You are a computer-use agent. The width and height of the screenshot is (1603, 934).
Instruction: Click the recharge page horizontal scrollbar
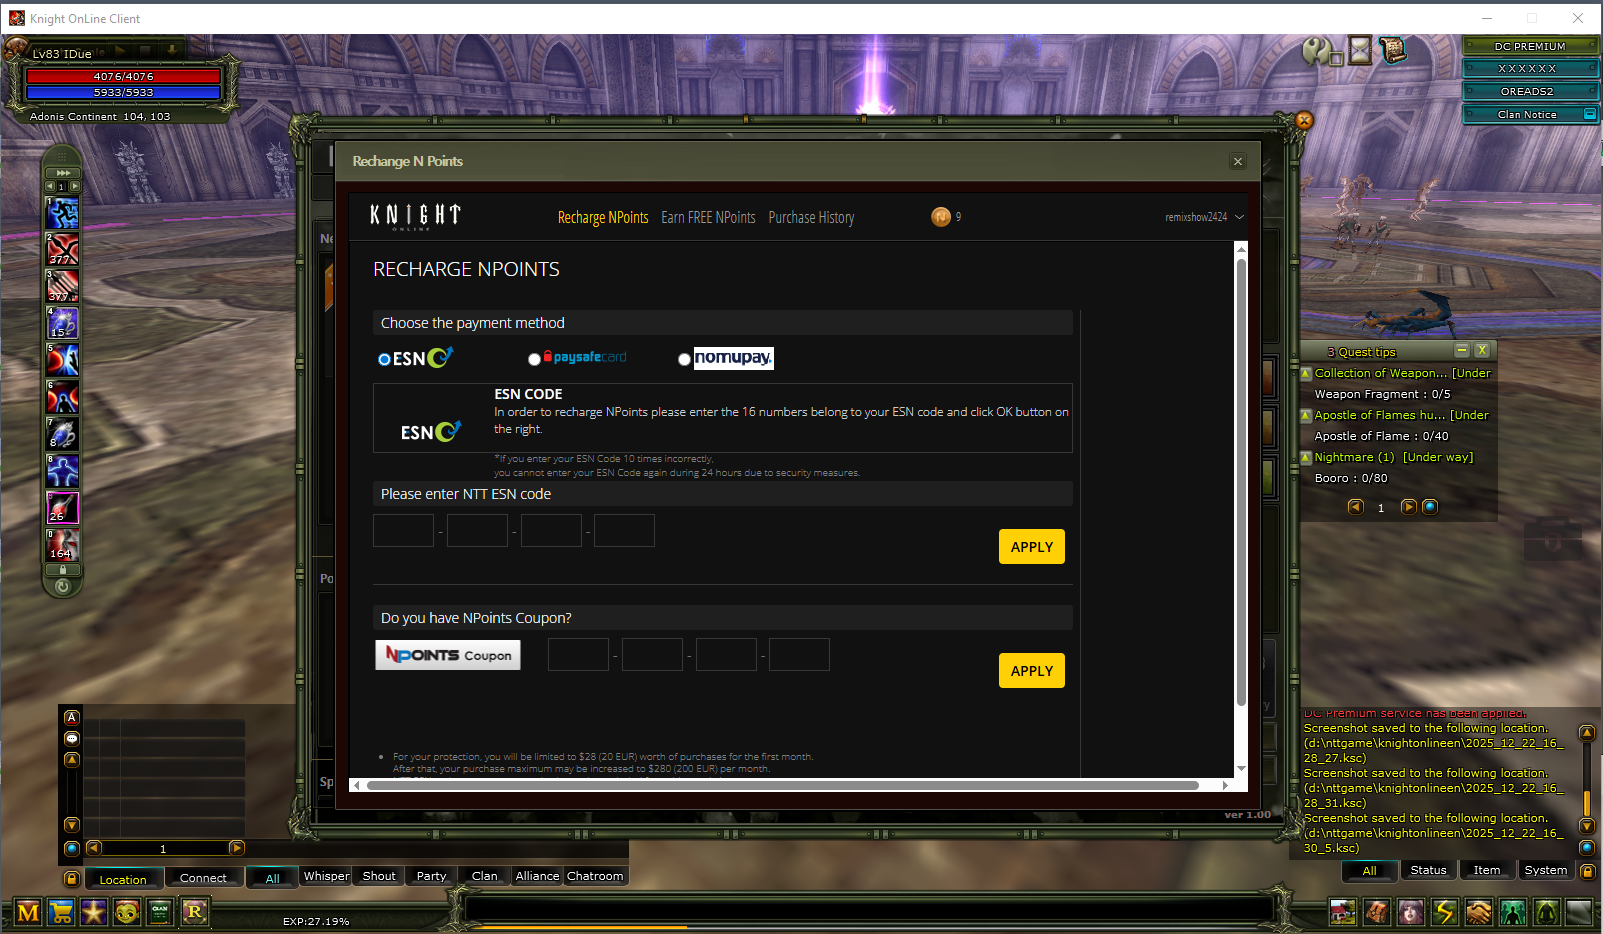[x=783, y=785]
